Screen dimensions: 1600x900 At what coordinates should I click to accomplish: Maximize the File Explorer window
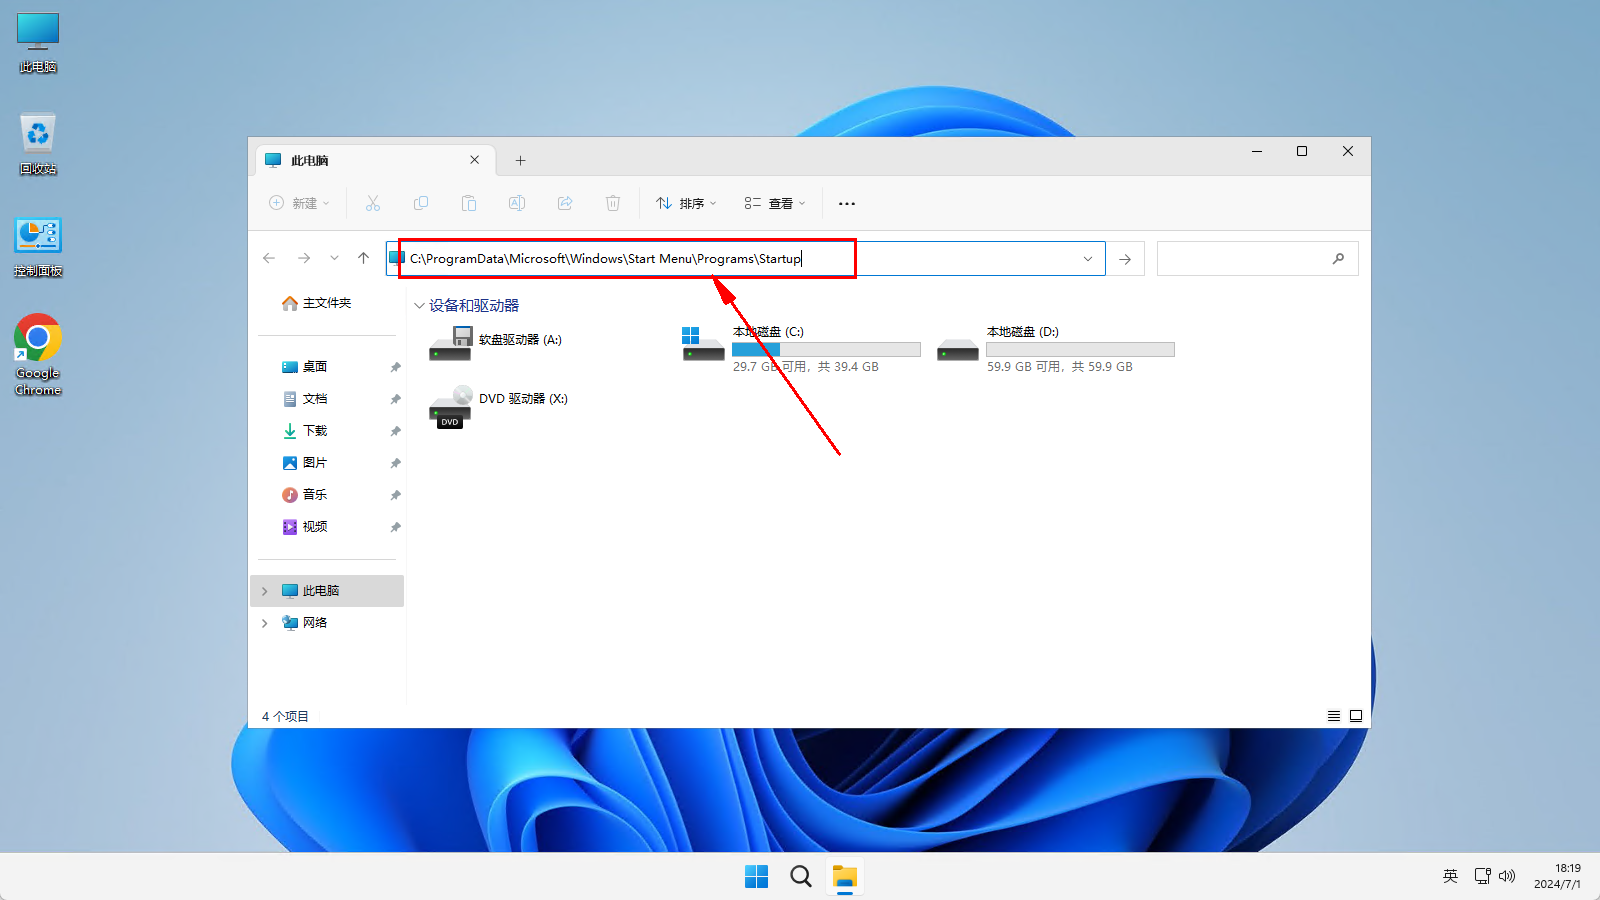tap(1302, 151)
